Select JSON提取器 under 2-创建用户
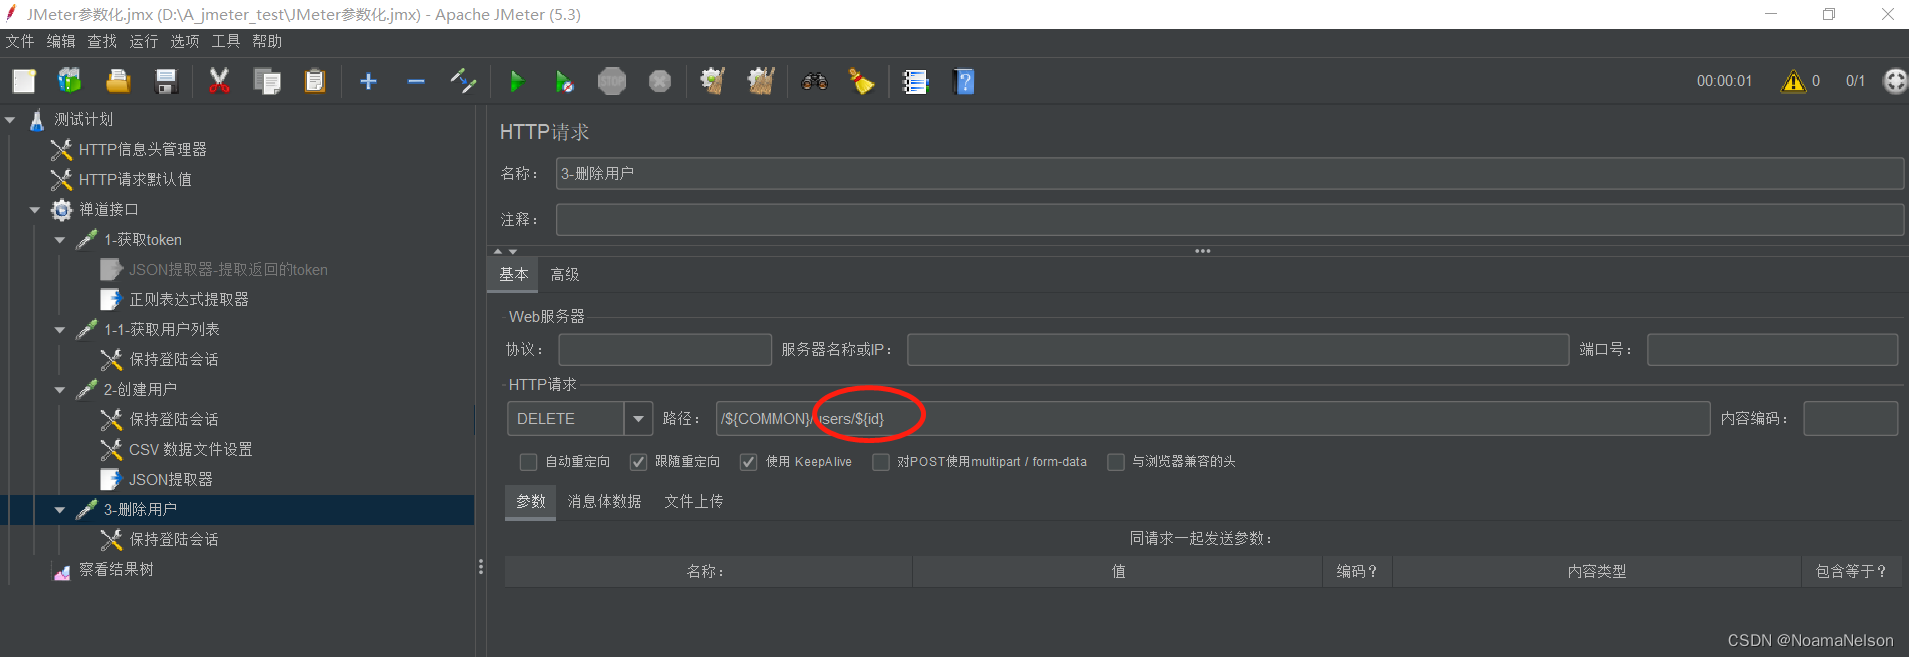The image size is (1909, 657). (170, 480)
